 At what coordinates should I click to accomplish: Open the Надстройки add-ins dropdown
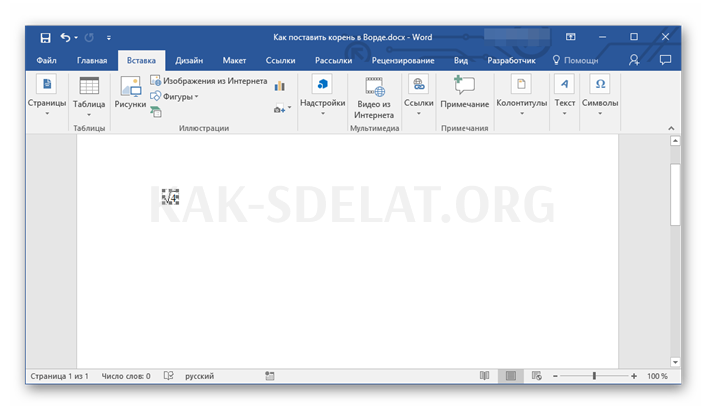[322, 96]
